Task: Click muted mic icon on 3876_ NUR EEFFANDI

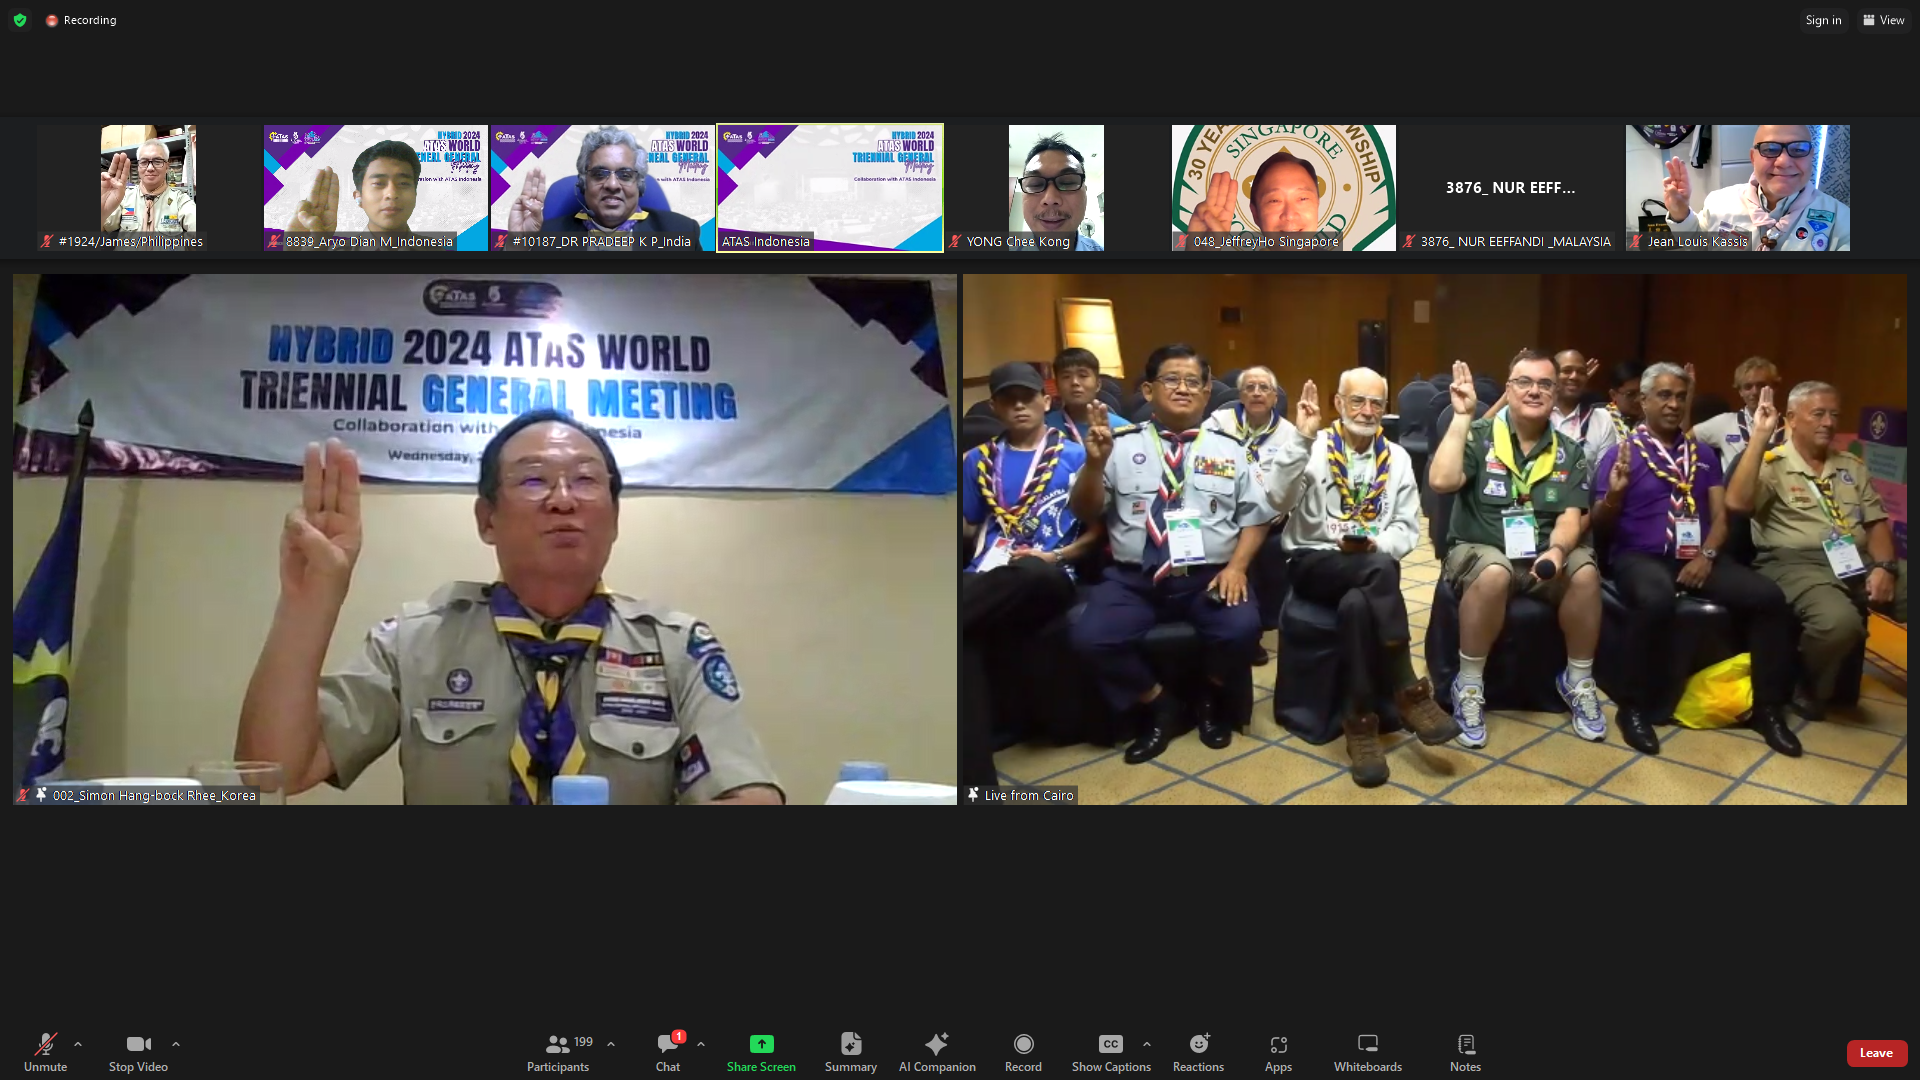Action: 1409,241
